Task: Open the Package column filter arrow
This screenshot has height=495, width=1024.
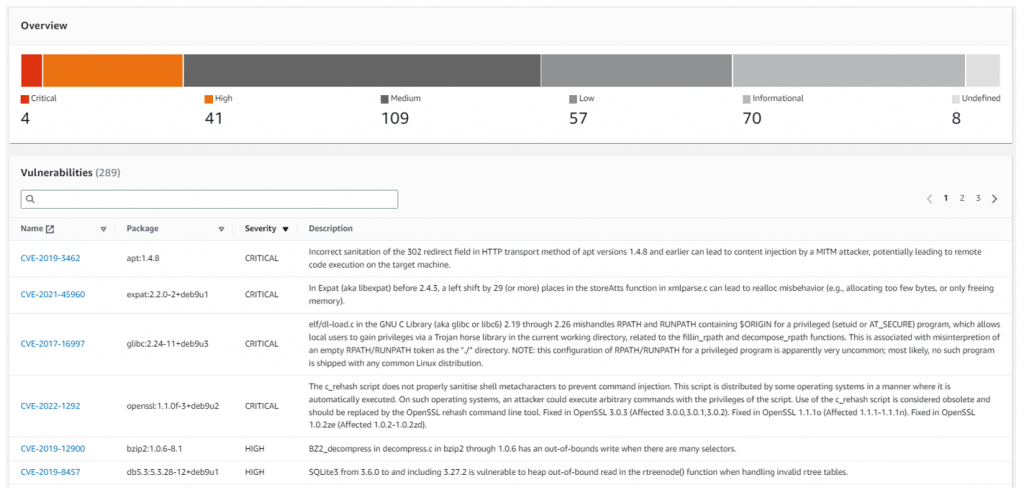Action: click(221, 229)
